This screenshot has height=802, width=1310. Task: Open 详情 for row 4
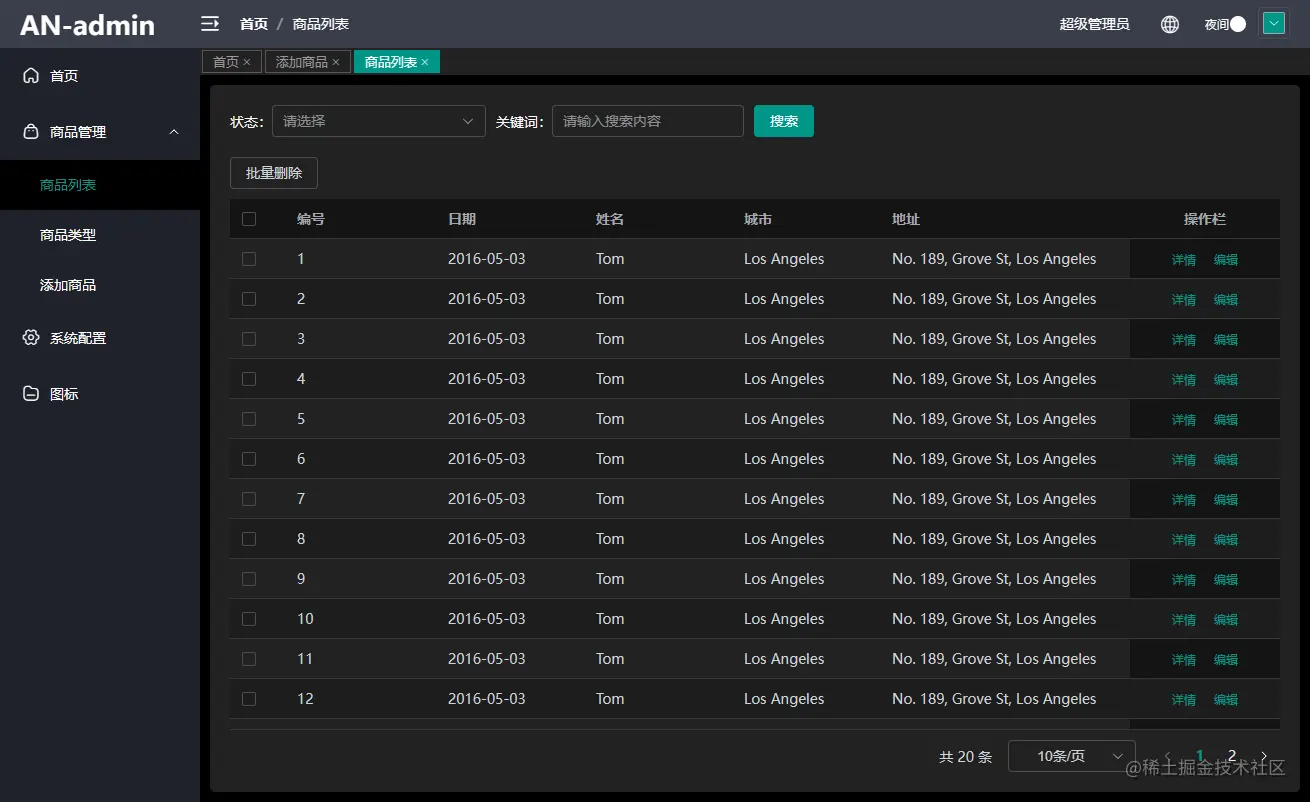[x=1184, y=380]
